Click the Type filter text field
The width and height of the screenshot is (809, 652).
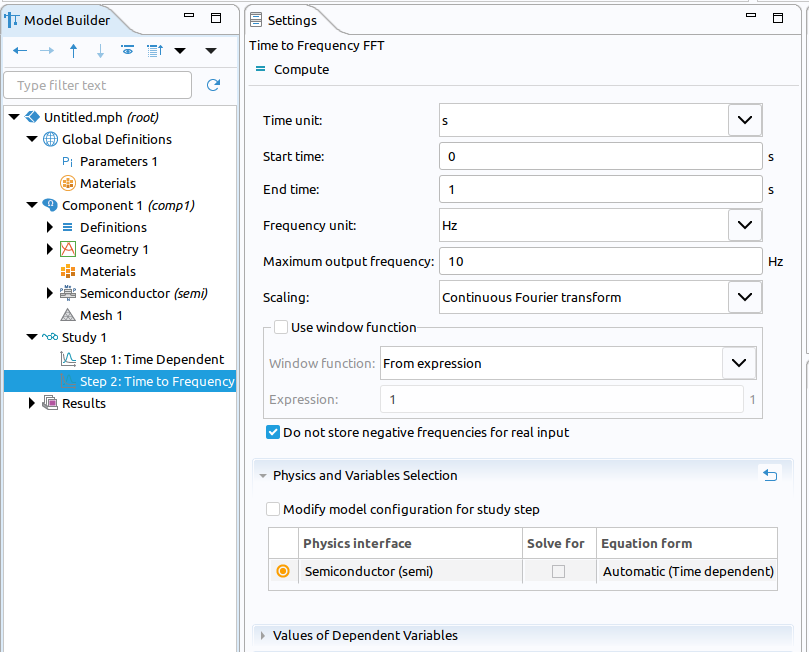98,85
